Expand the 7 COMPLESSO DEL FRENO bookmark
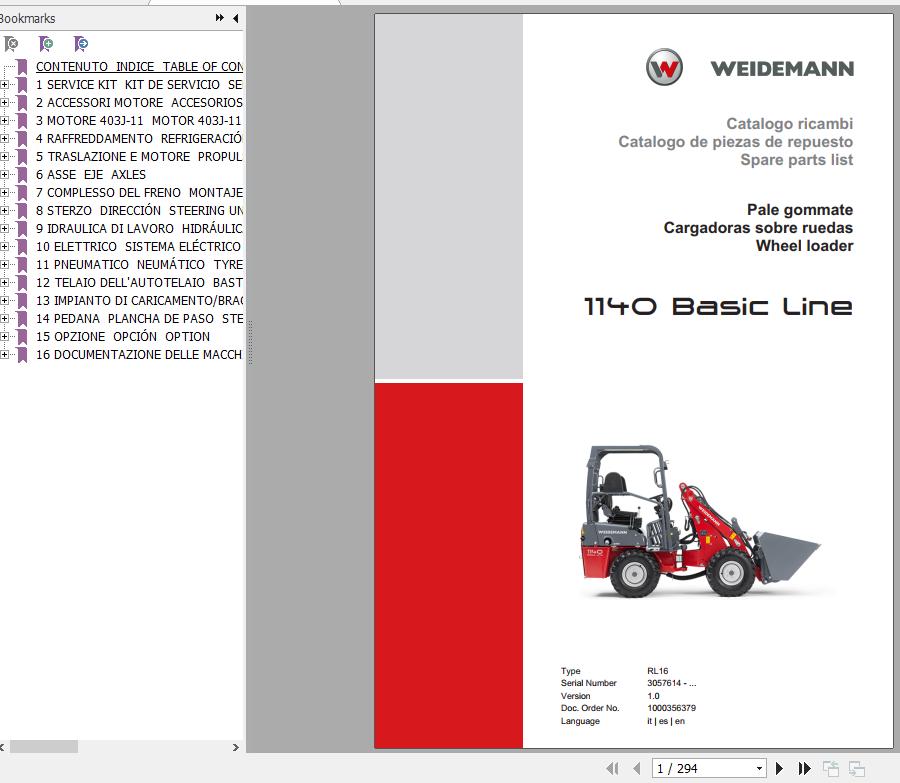900x783 pixels. coord(5,192)
